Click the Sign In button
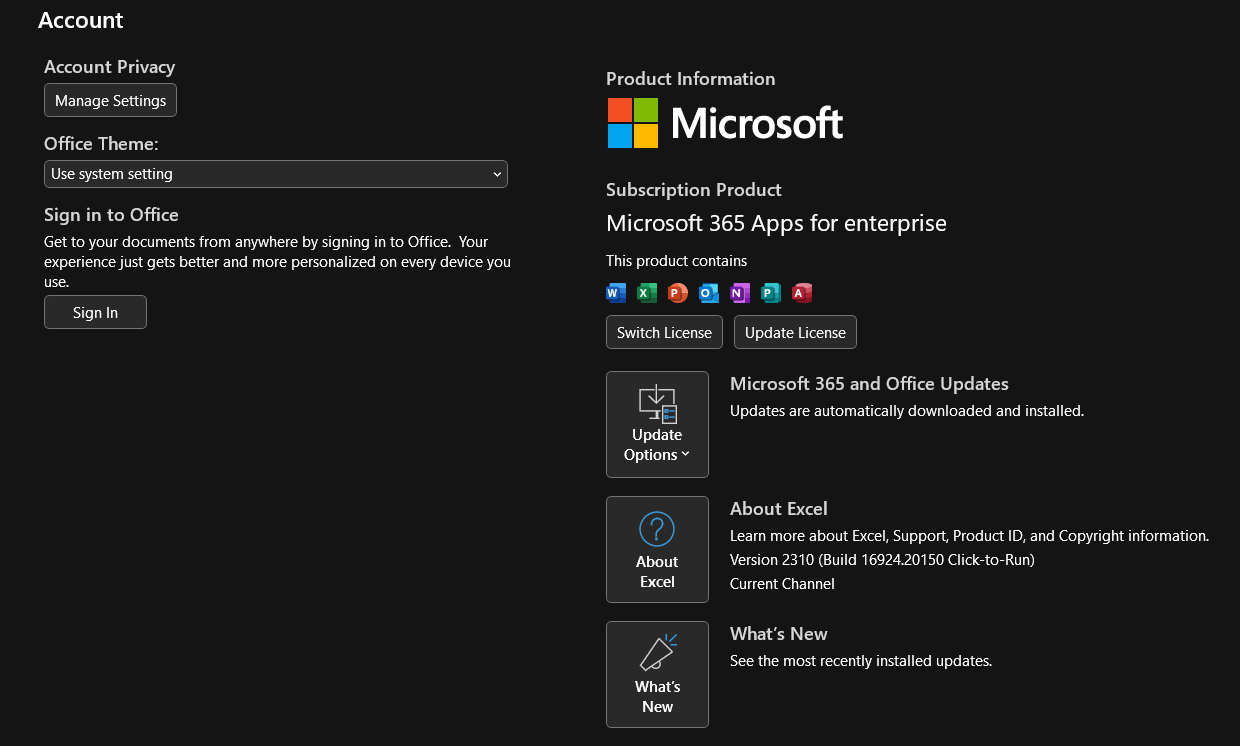 point(95,312)
